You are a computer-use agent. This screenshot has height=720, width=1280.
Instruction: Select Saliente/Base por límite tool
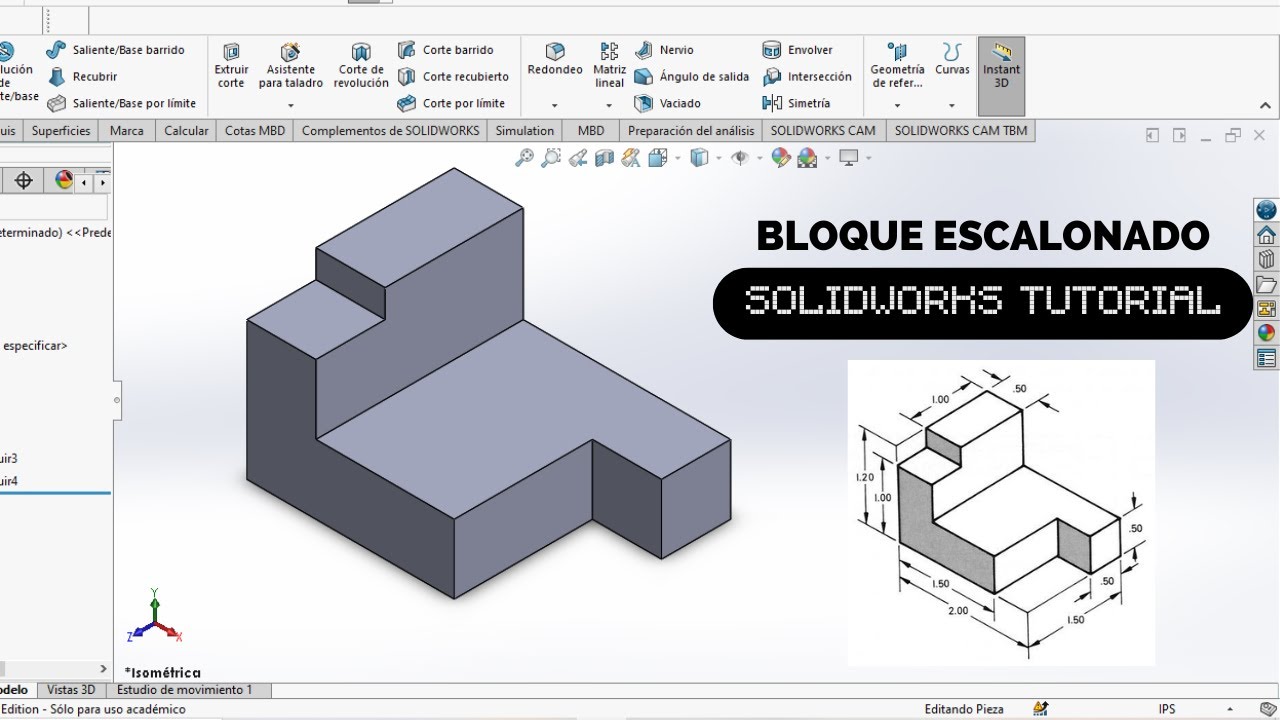coord(121,103)
